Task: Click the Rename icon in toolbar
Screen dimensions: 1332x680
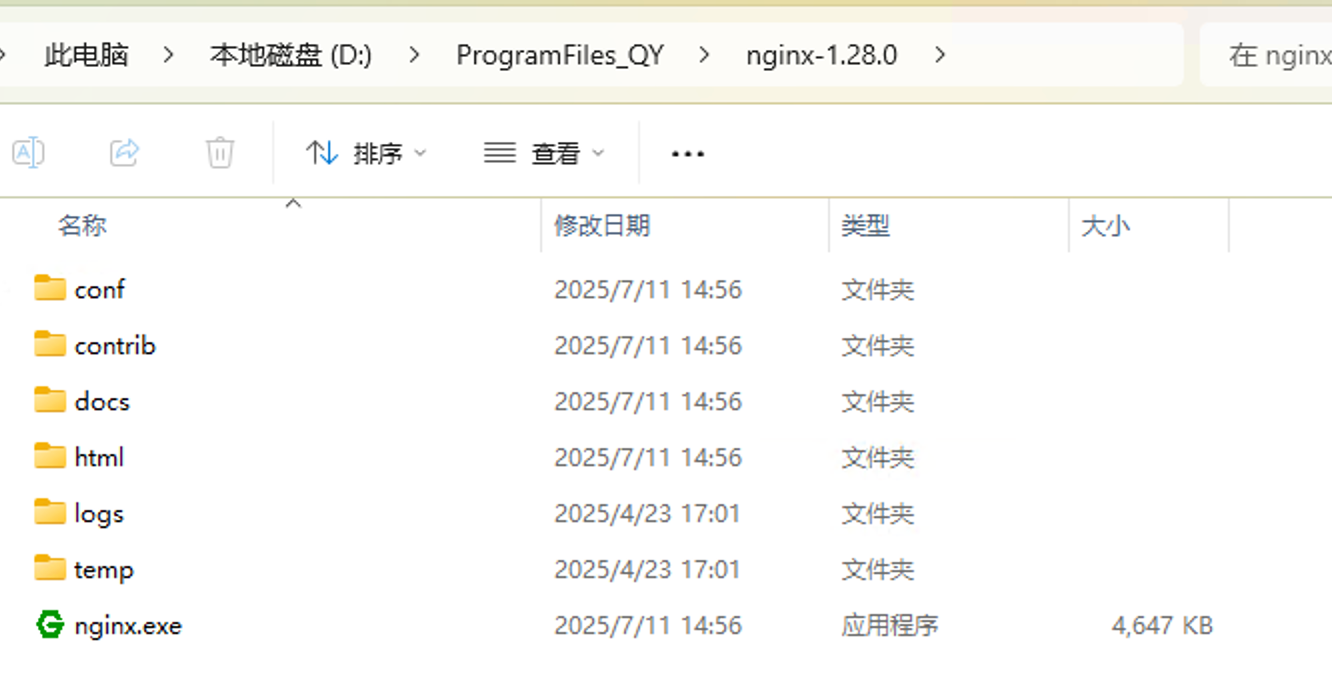Action: click(28, 153)
